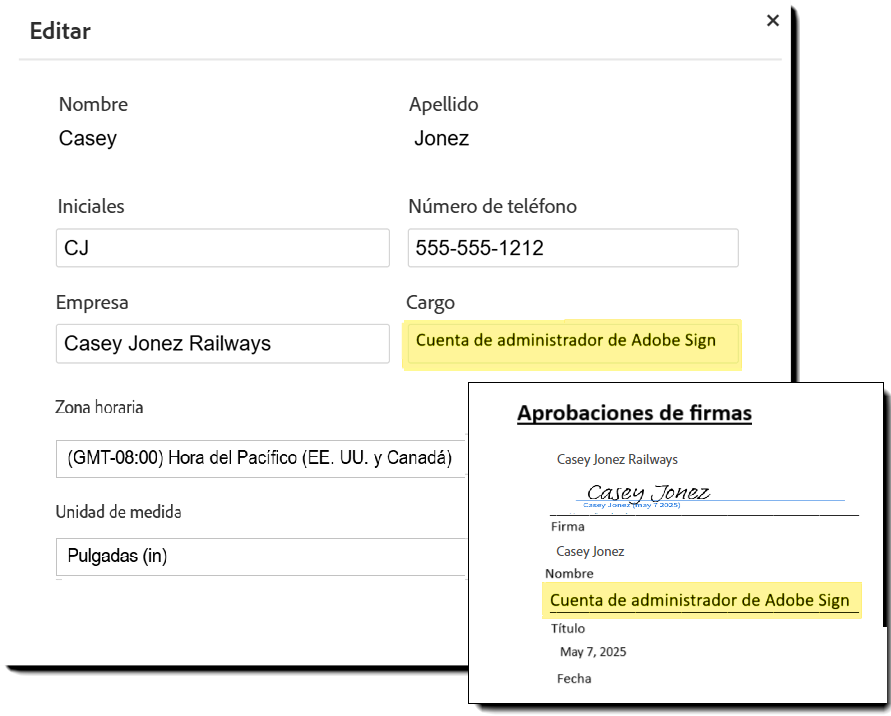Click the Casey Jonez handwritten signature
This screenshot has height=716, width=891.
click(x=648, y=491)
